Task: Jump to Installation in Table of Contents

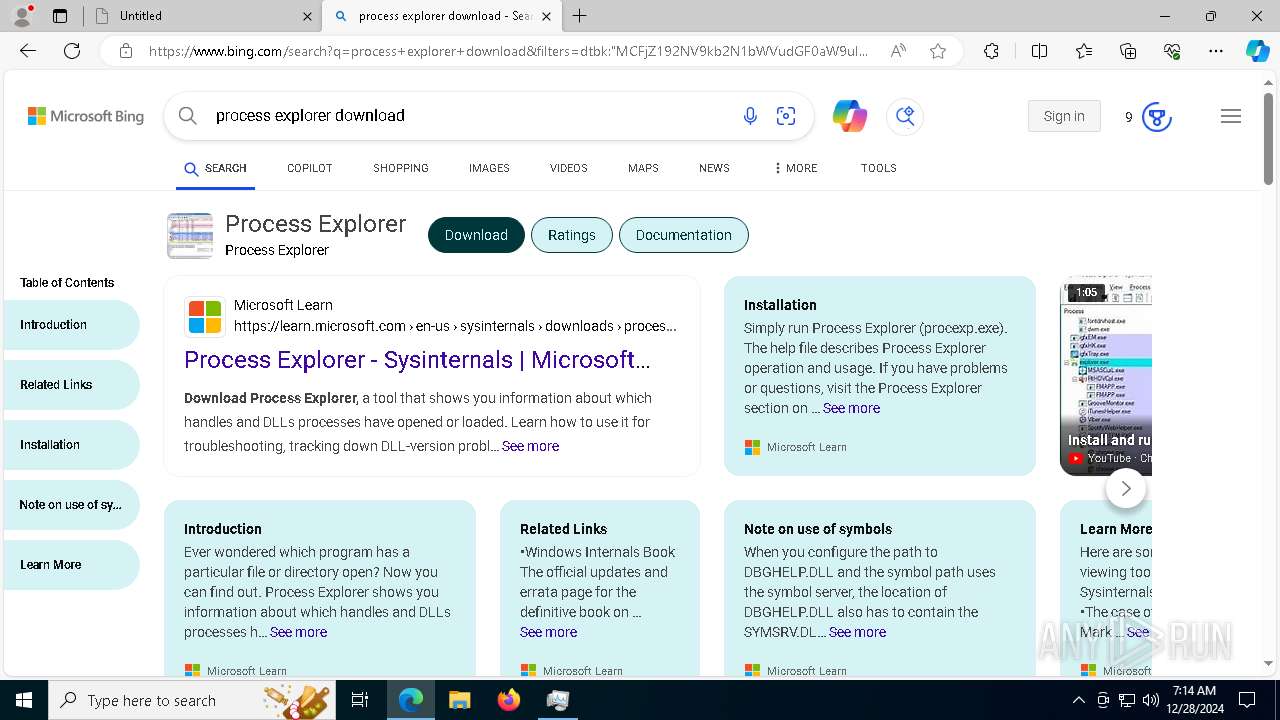Action: point(72,445)
